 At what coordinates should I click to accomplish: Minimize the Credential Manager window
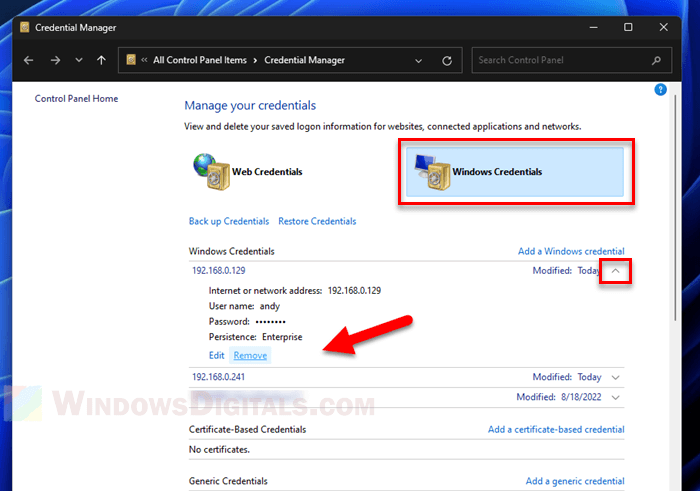593,28
